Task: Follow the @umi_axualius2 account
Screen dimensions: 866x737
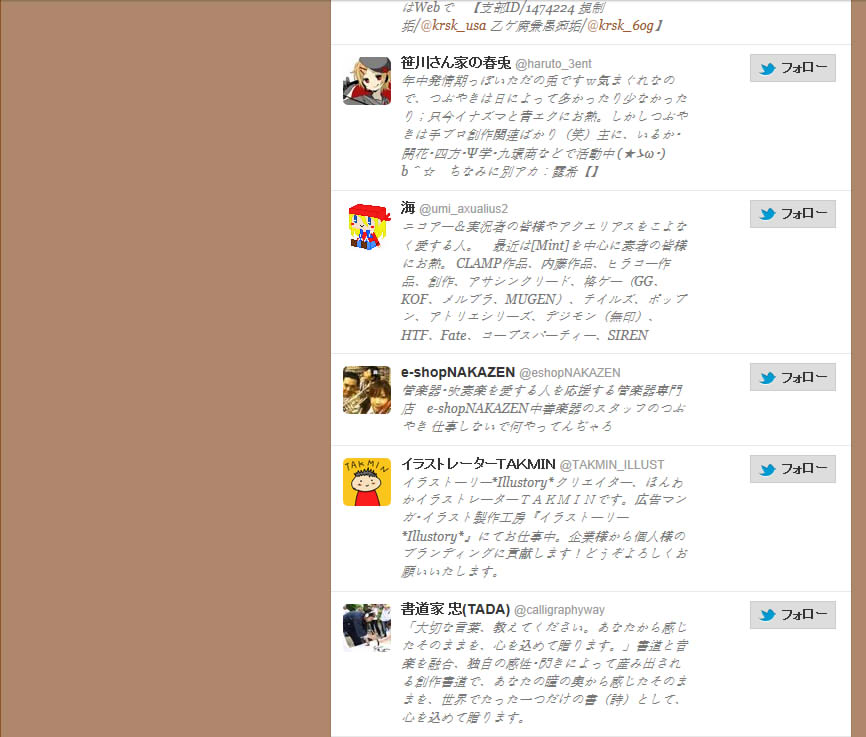Action: pos(793,214)
